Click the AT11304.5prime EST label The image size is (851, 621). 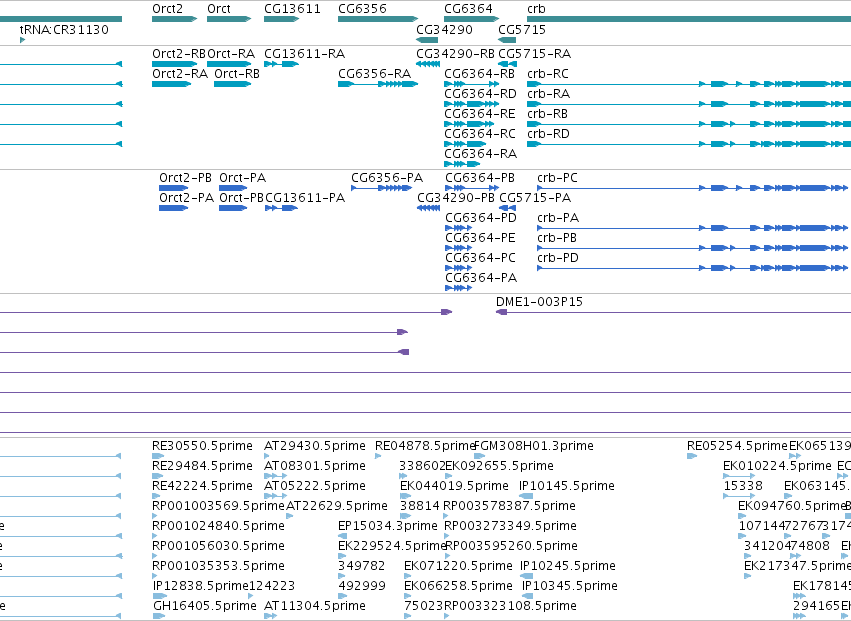point(315,606)
